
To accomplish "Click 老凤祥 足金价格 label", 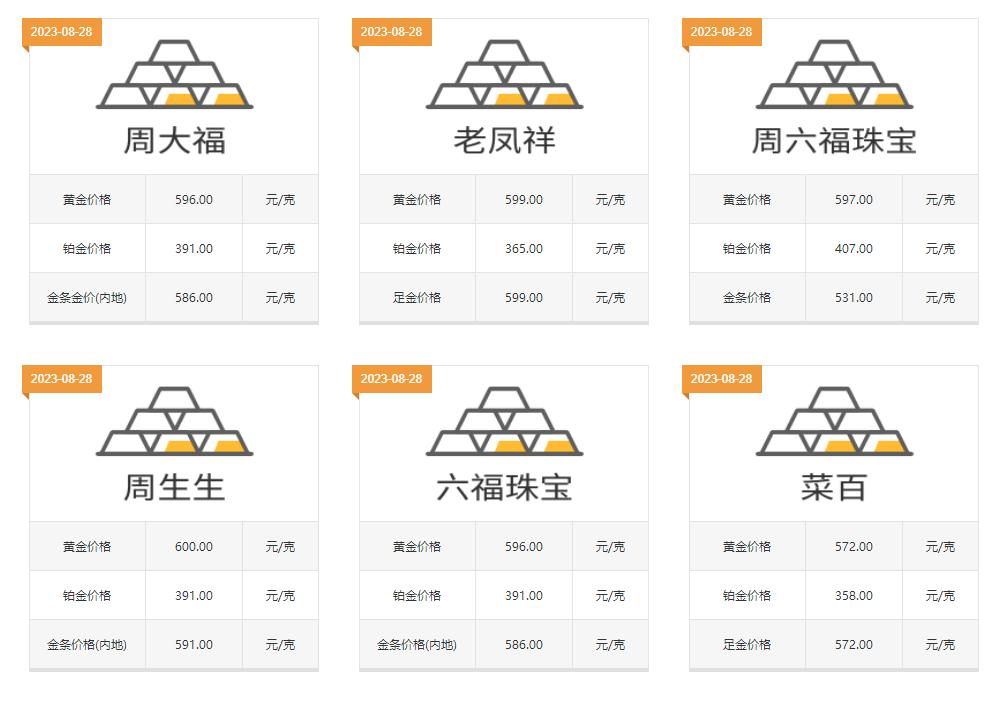I will [417, 298].
